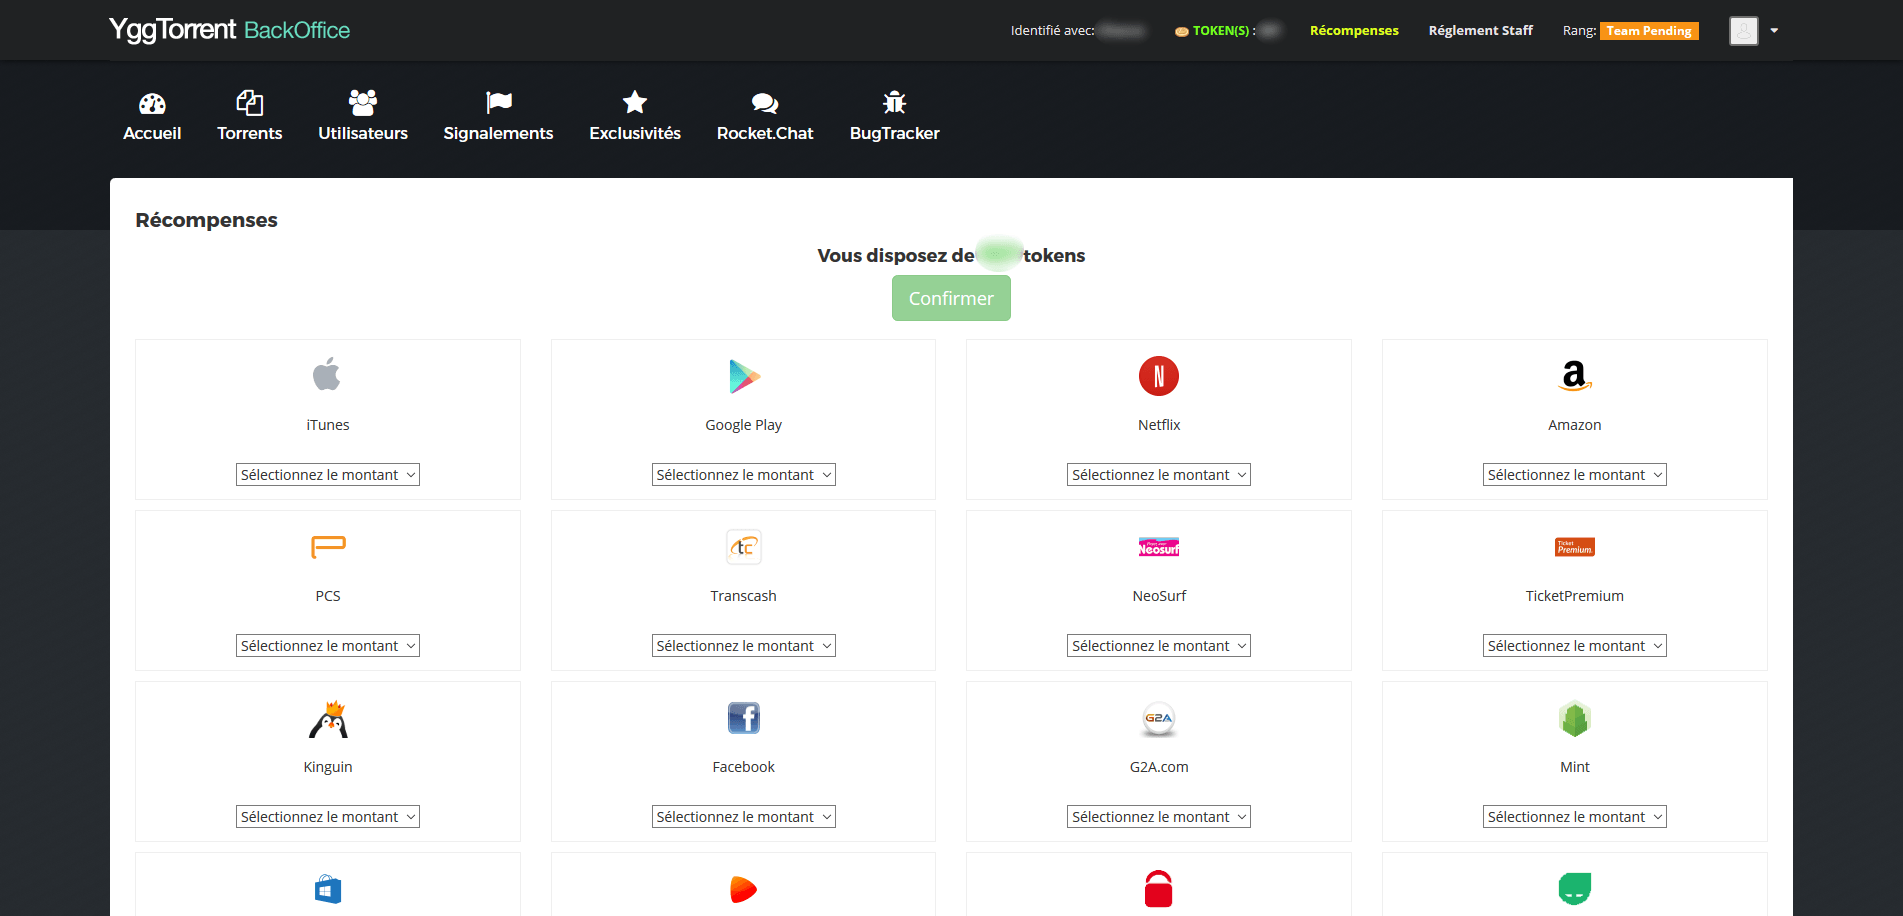
Task: Open the Transcash amount dropdown
Action: pos(744,646)
